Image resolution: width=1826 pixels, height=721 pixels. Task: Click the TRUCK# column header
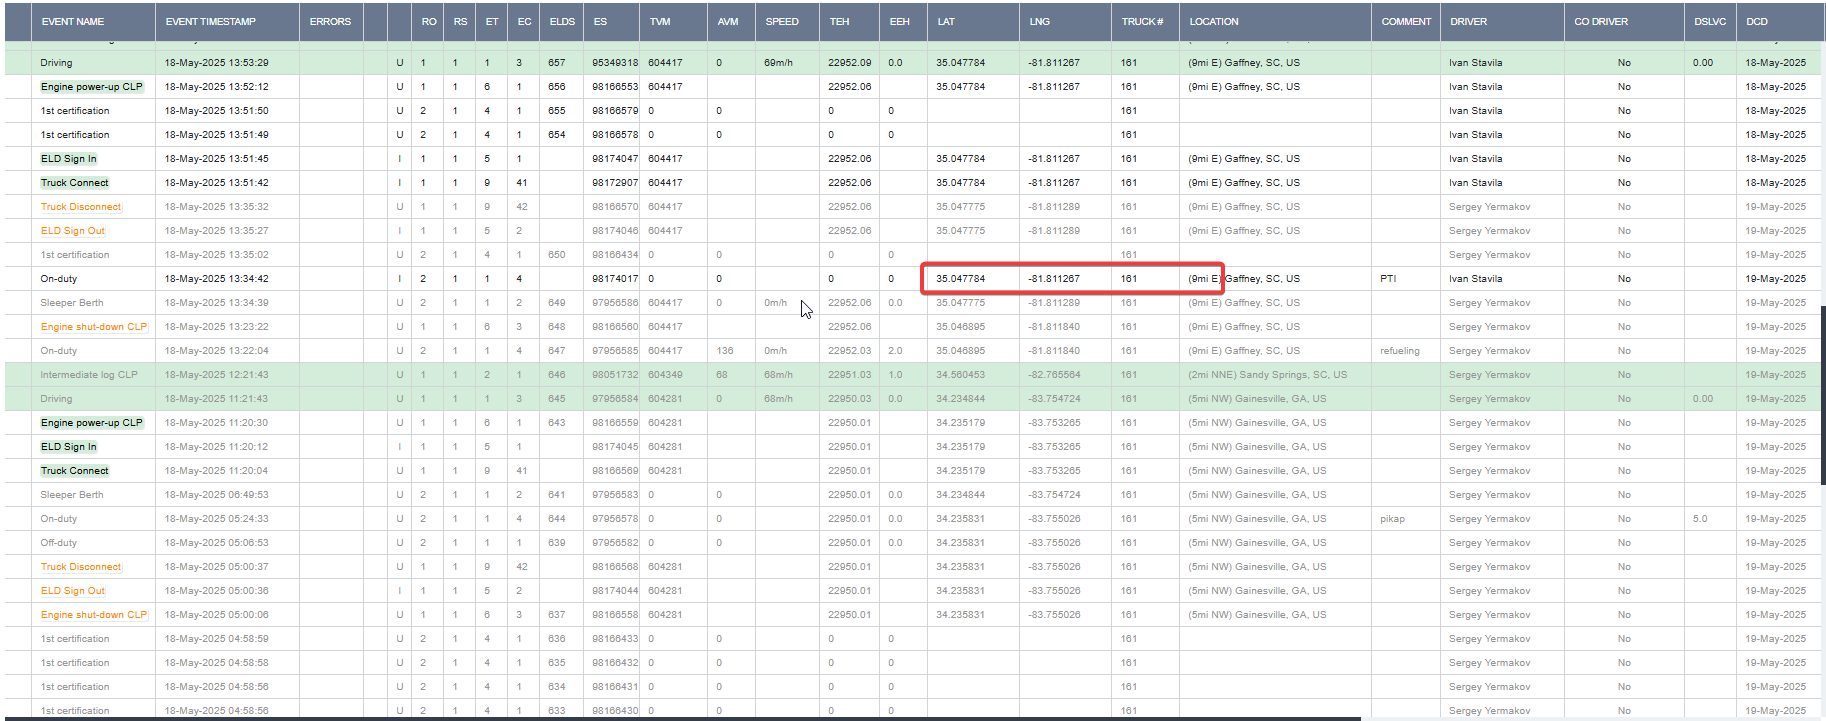[x=1142, y=21]
